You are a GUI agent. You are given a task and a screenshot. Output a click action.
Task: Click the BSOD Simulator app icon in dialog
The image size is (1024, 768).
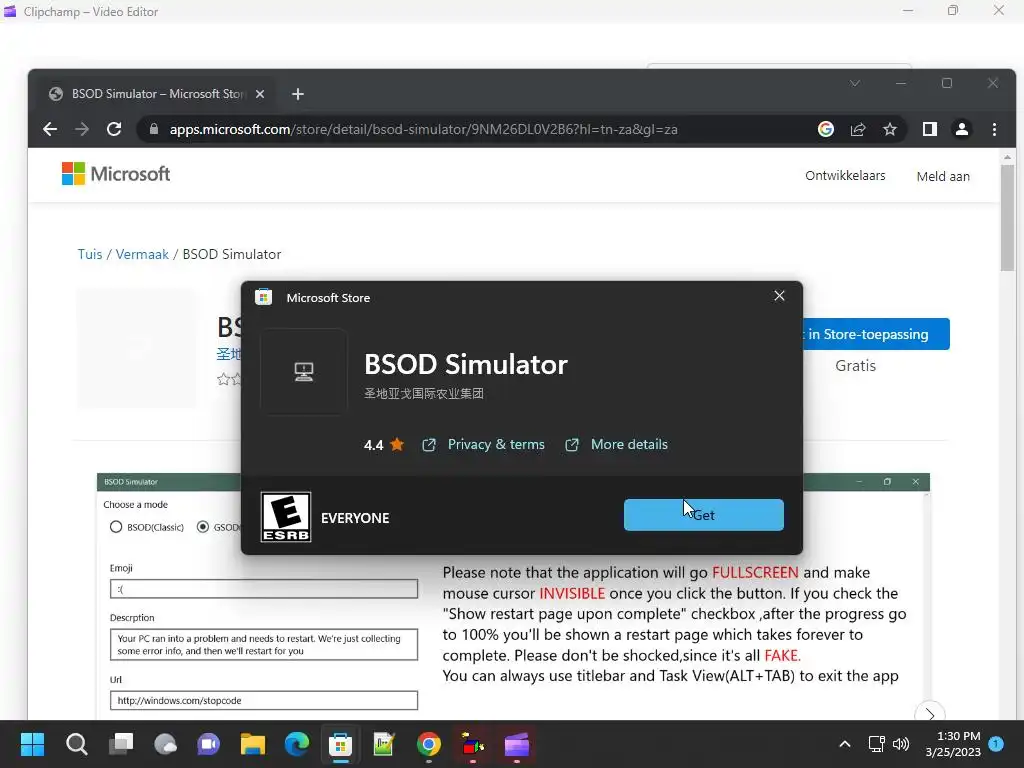pos(304,372)
